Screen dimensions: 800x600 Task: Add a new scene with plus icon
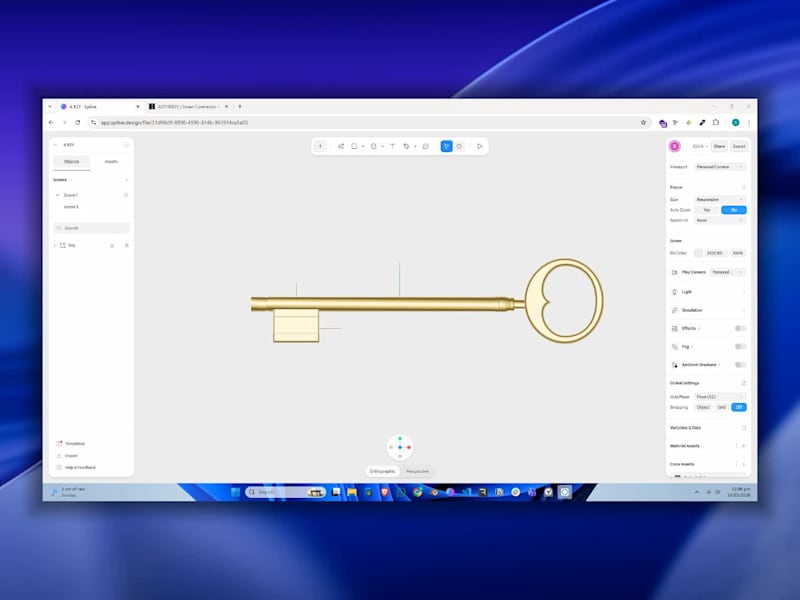click(x=127, y=180)
